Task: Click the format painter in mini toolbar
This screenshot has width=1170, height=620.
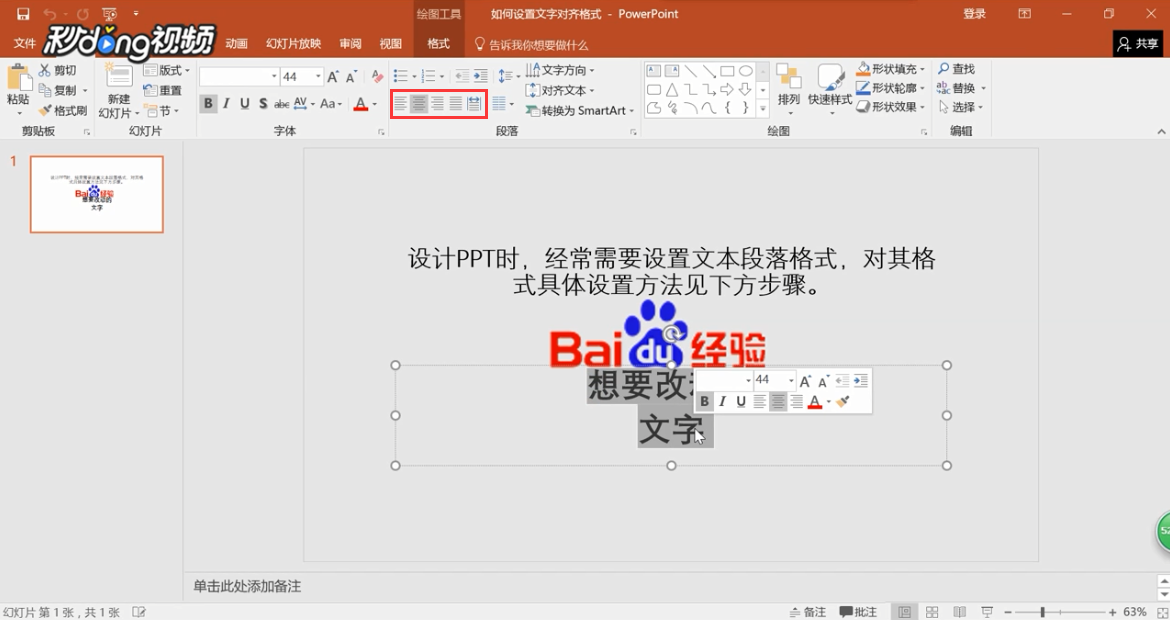Action: coord(843,401)
